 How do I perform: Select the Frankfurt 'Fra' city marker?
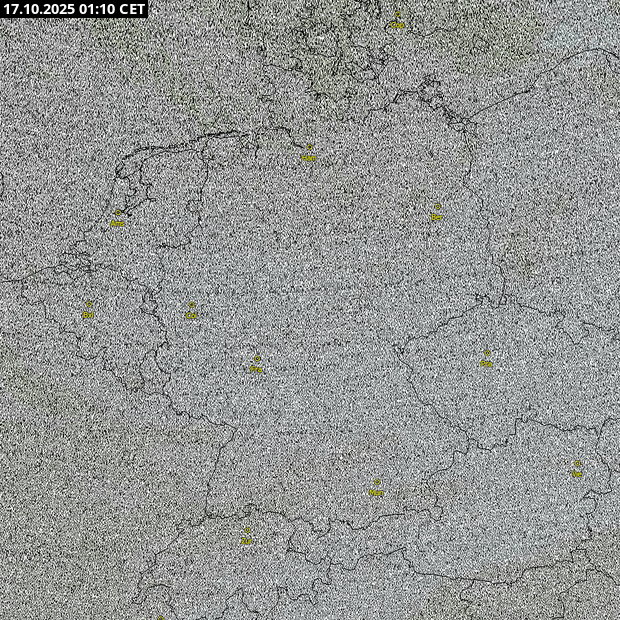[257, 359]
